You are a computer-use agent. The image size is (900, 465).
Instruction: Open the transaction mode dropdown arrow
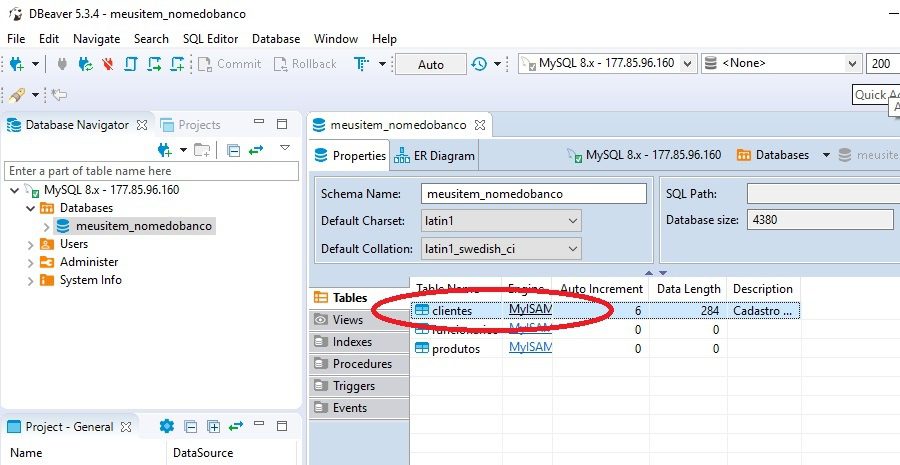(x=382, y=64)
